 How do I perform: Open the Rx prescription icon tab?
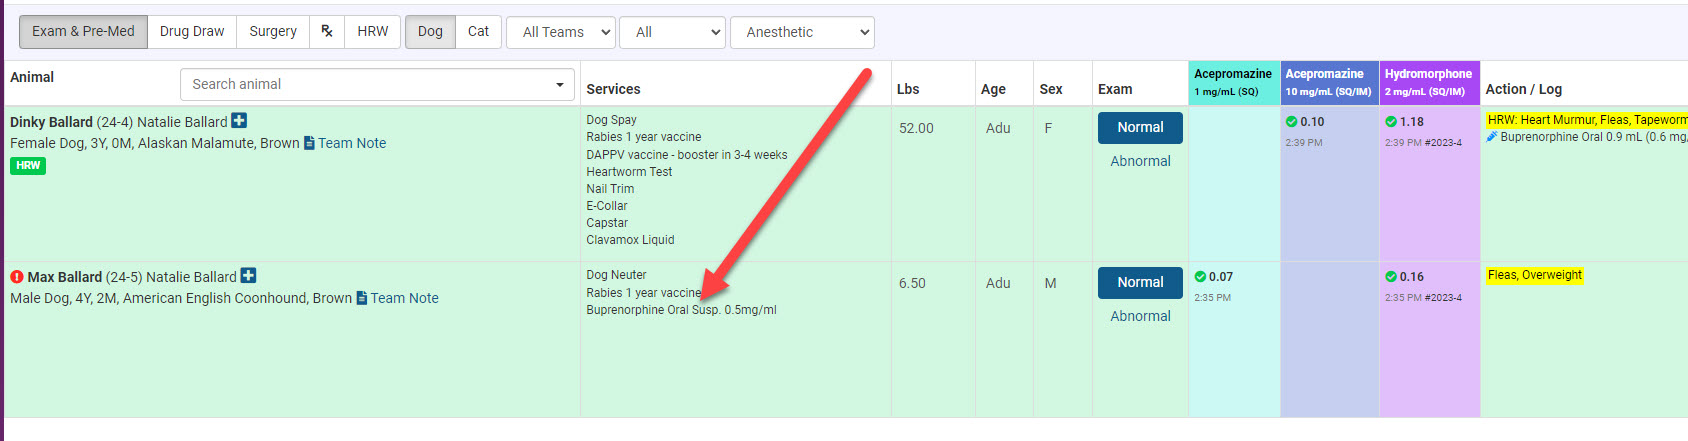(x=327, y=32)
